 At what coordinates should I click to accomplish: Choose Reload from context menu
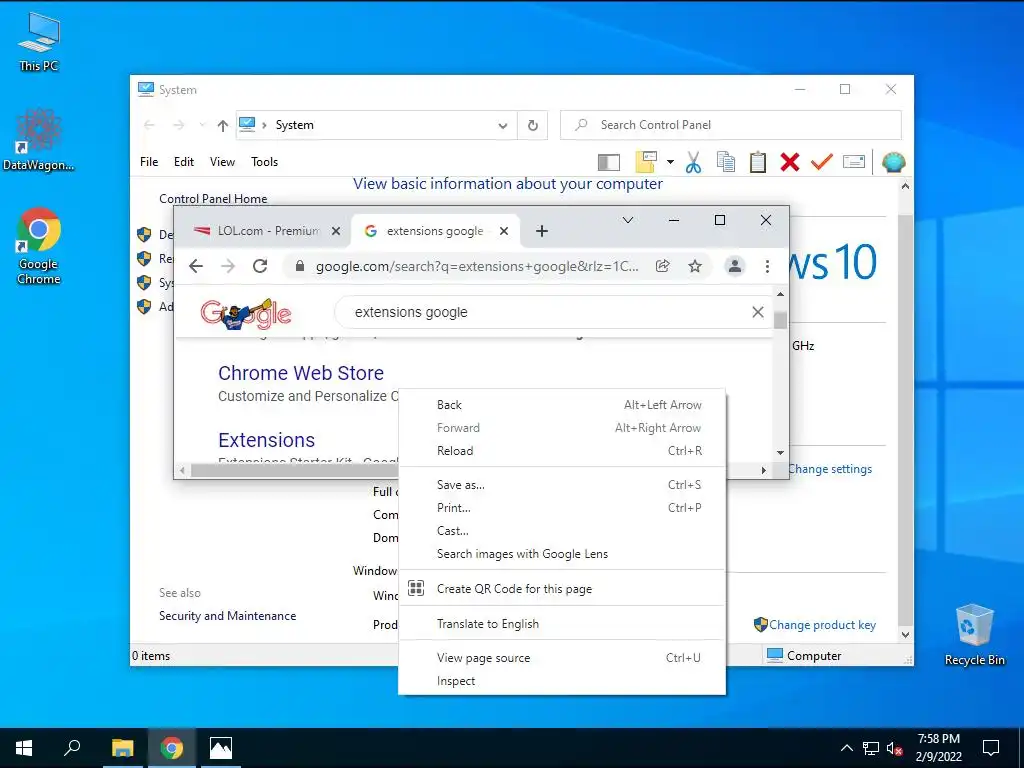562,451
